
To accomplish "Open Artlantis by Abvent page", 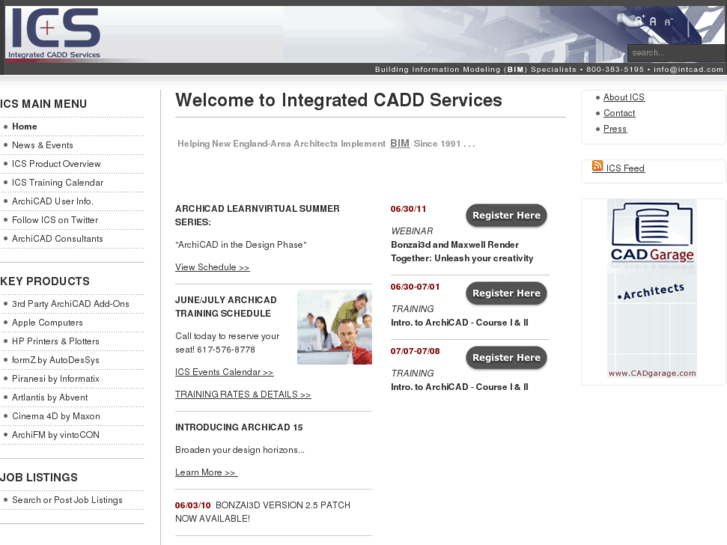I will pos(50,398).
